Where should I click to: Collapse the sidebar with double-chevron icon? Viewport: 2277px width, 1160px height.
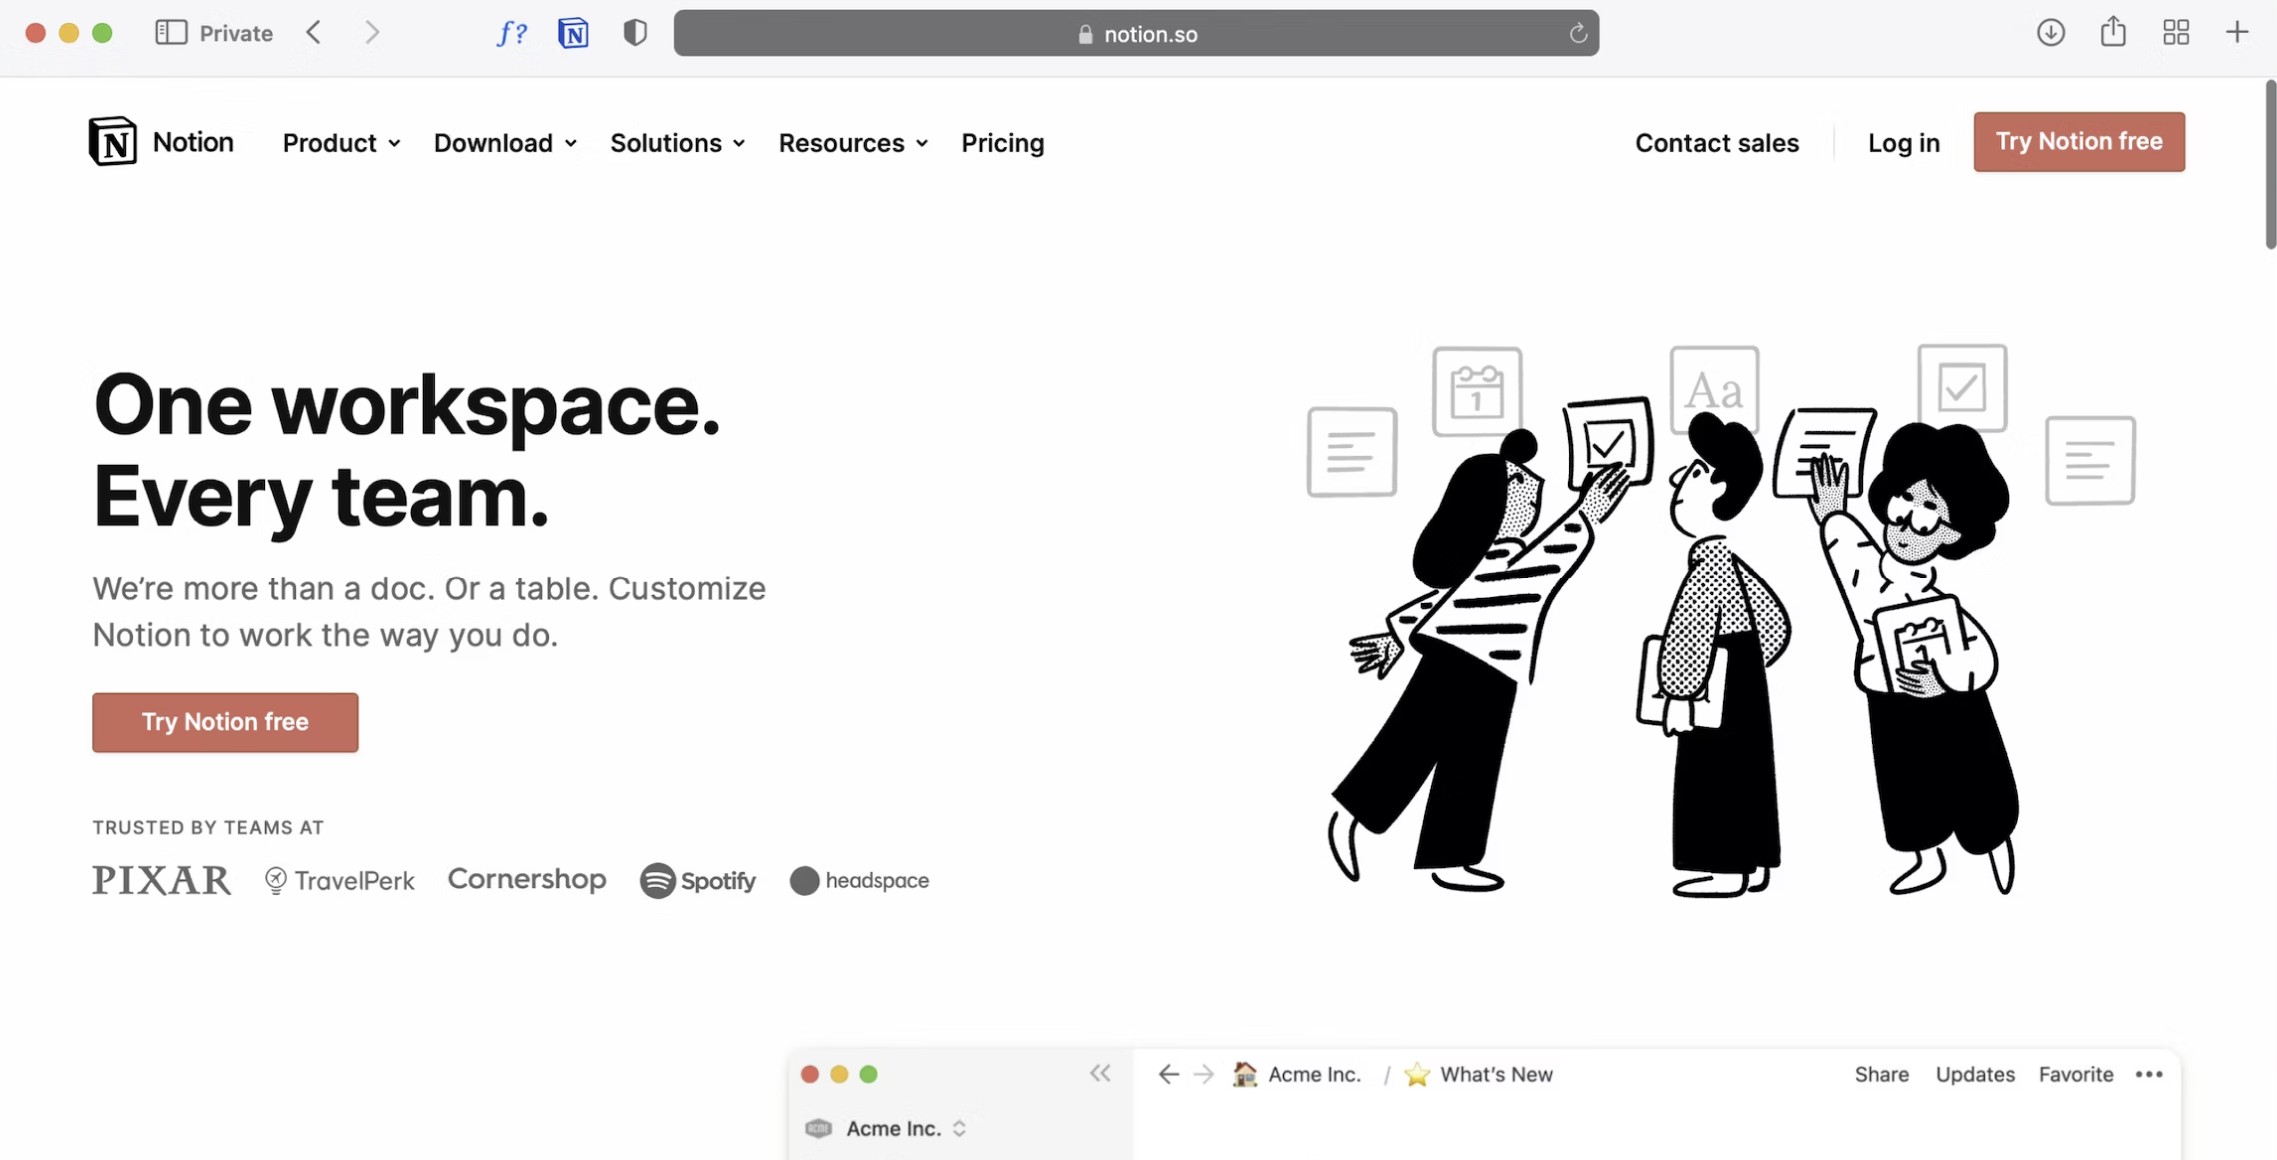[1100, 1073]
